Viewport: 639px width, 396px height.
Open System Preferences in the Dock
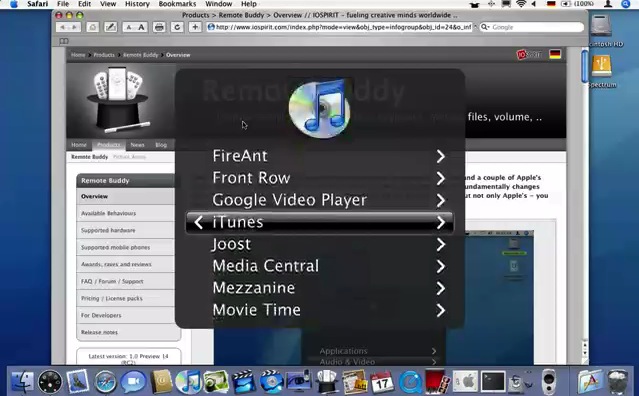[x=465, y=382]
